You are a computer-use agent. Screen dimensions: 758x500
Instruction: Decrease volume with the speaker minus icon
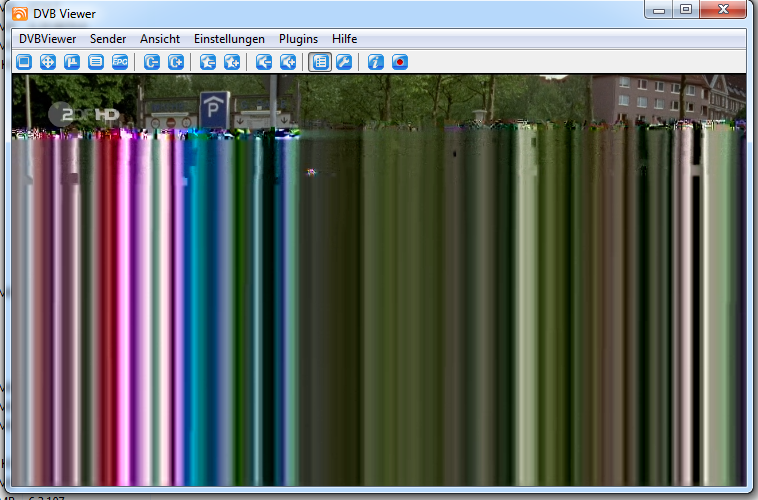[264, 62]
